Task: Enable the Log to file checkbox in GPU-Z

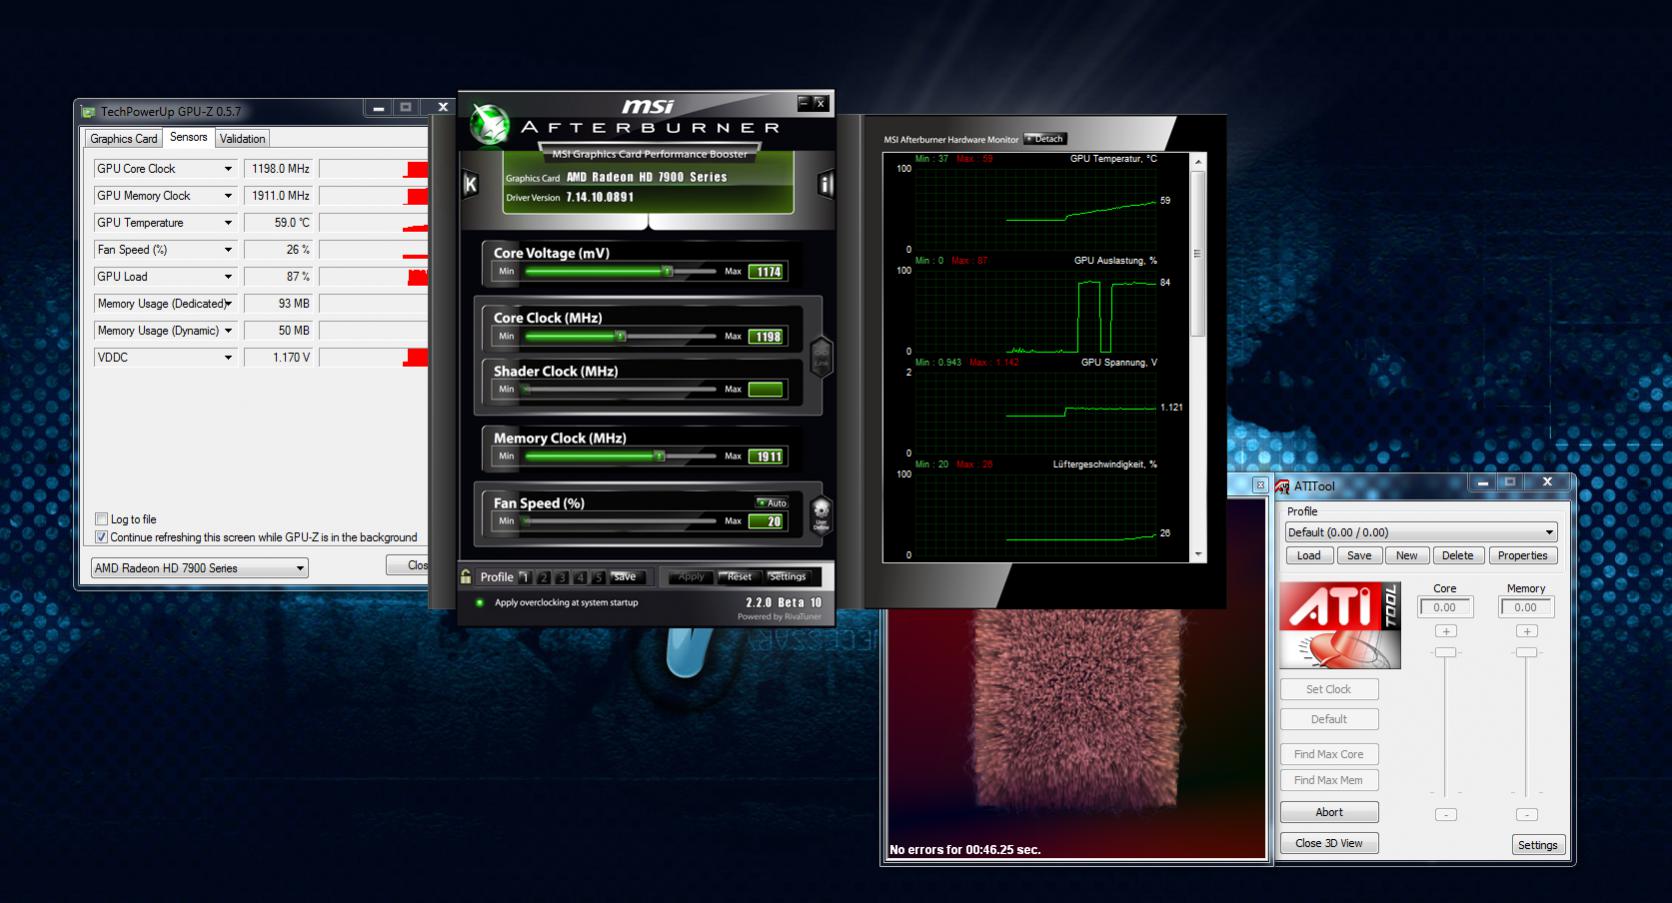Action: coord(101,519)
